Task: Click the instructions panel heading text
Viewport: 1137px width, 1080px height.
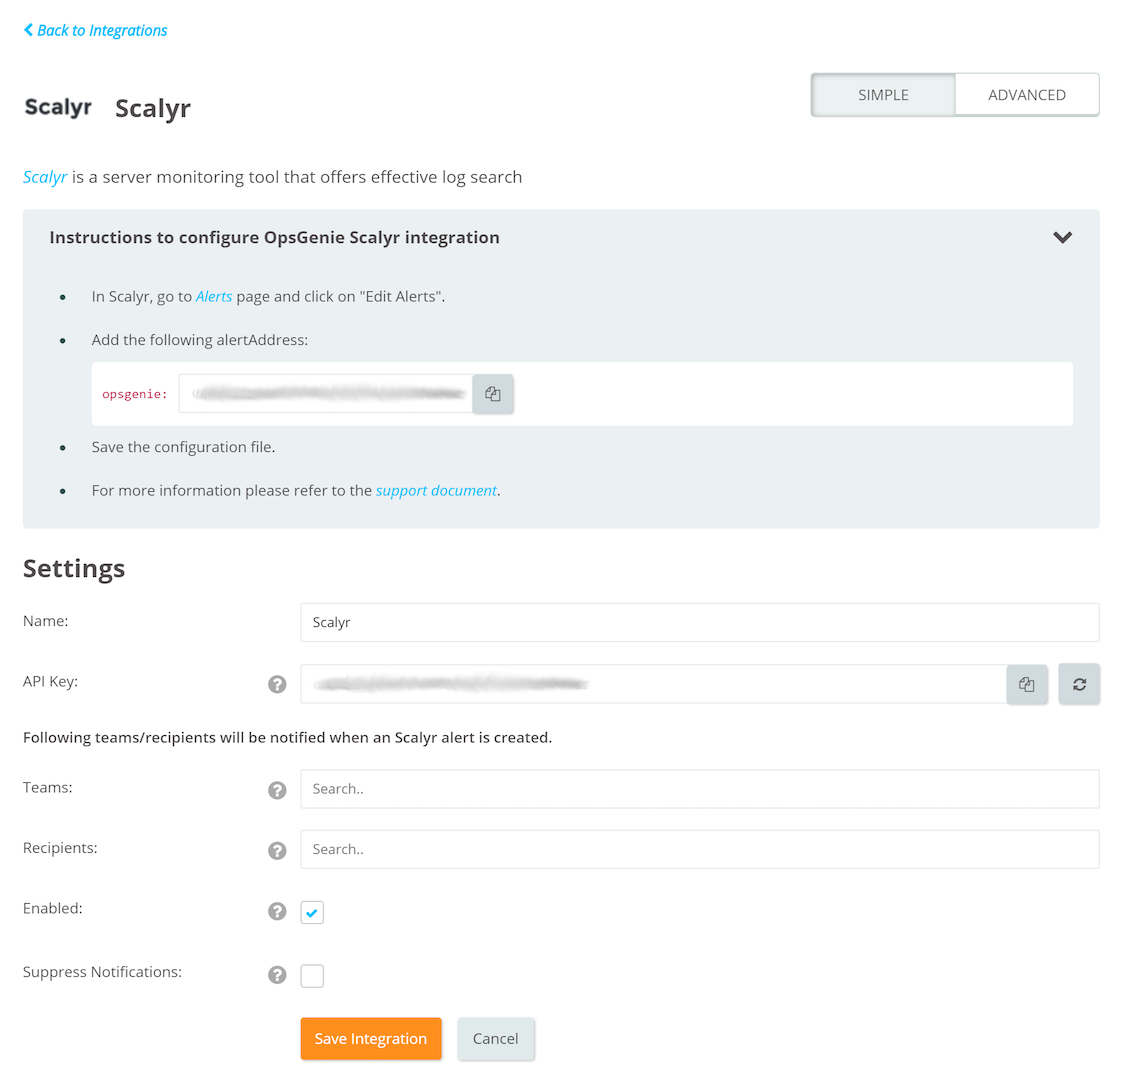Action: pos(274,237)
